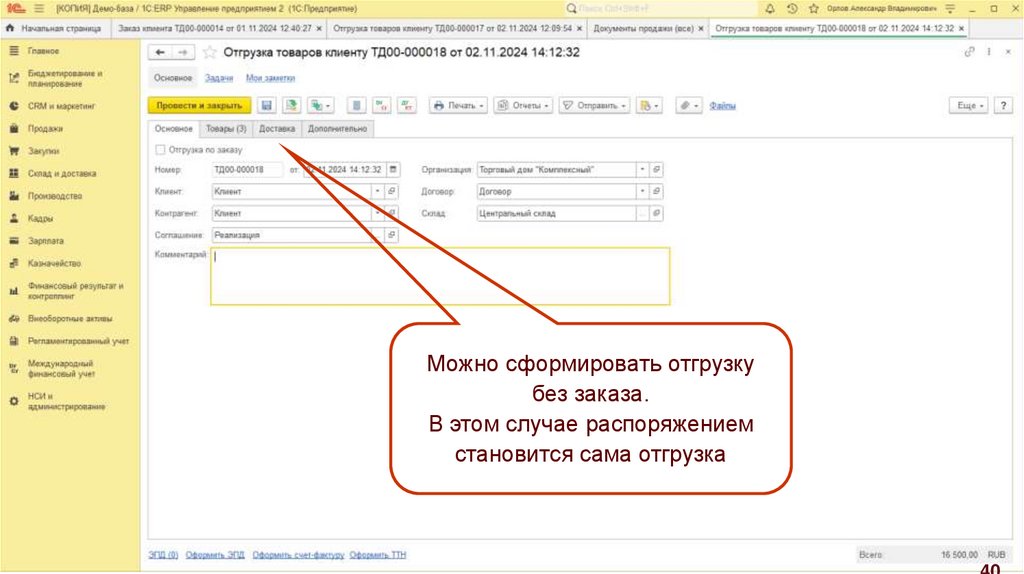Open notifications bell in top bar
The width and height of the screenshot is (1024, 574).
774,8
